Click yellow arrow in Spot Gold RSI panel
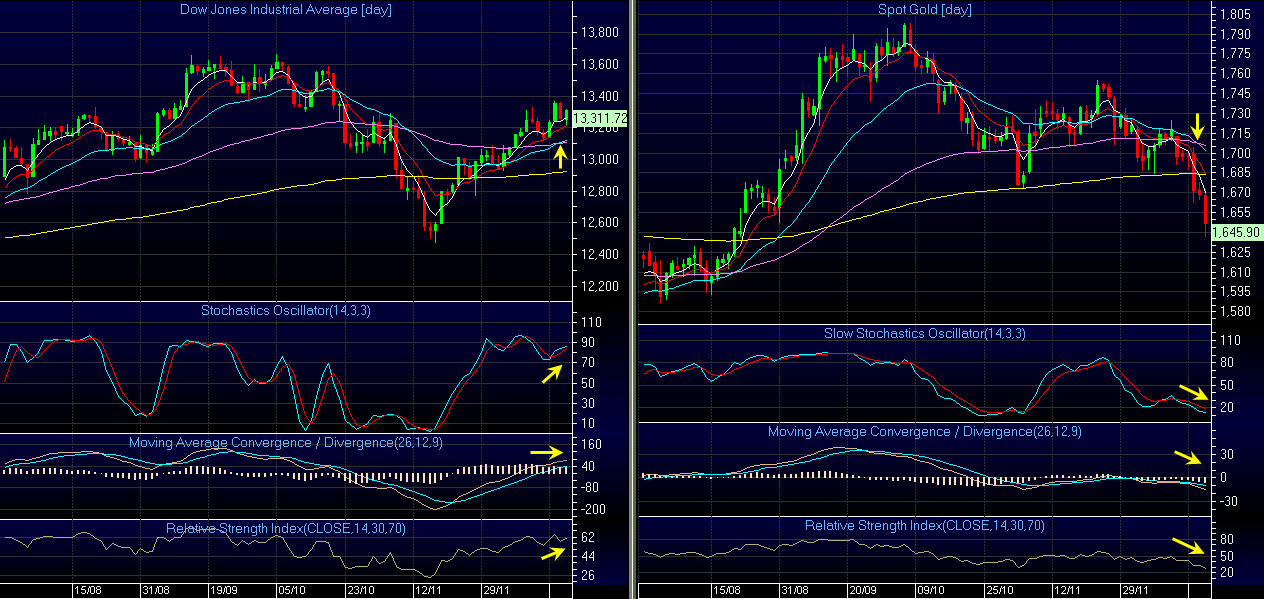The height and width of the screenshot is (599, 1264). click(1188, 546)
